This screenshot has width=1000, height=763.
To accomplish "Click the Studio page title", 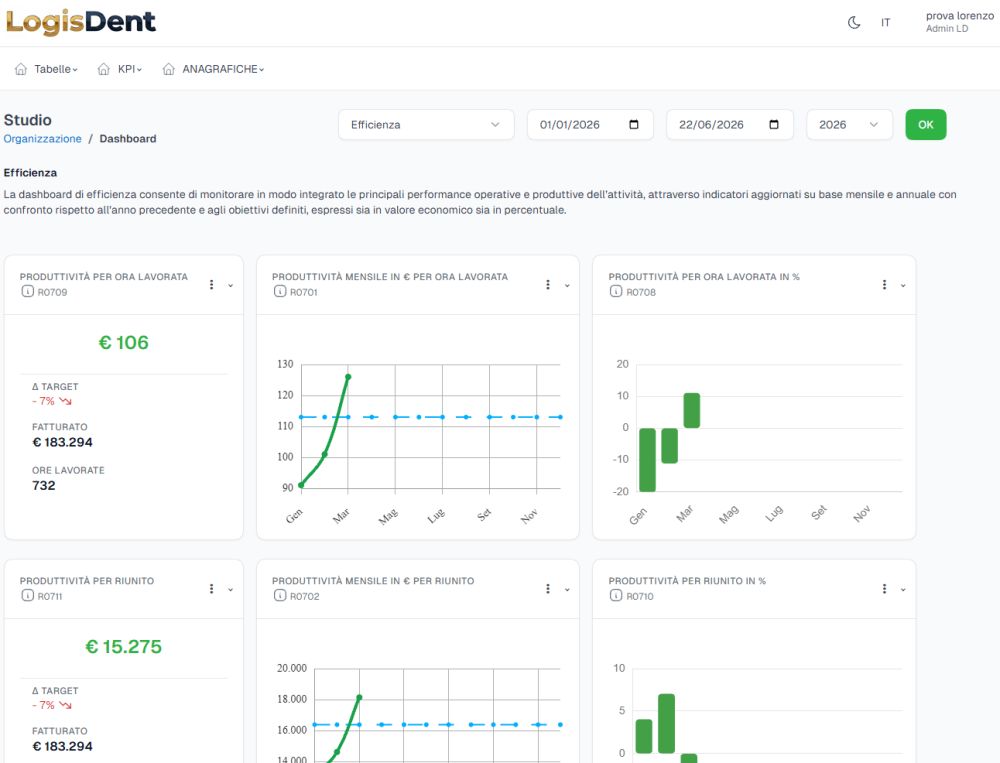I will click(27, 120).
